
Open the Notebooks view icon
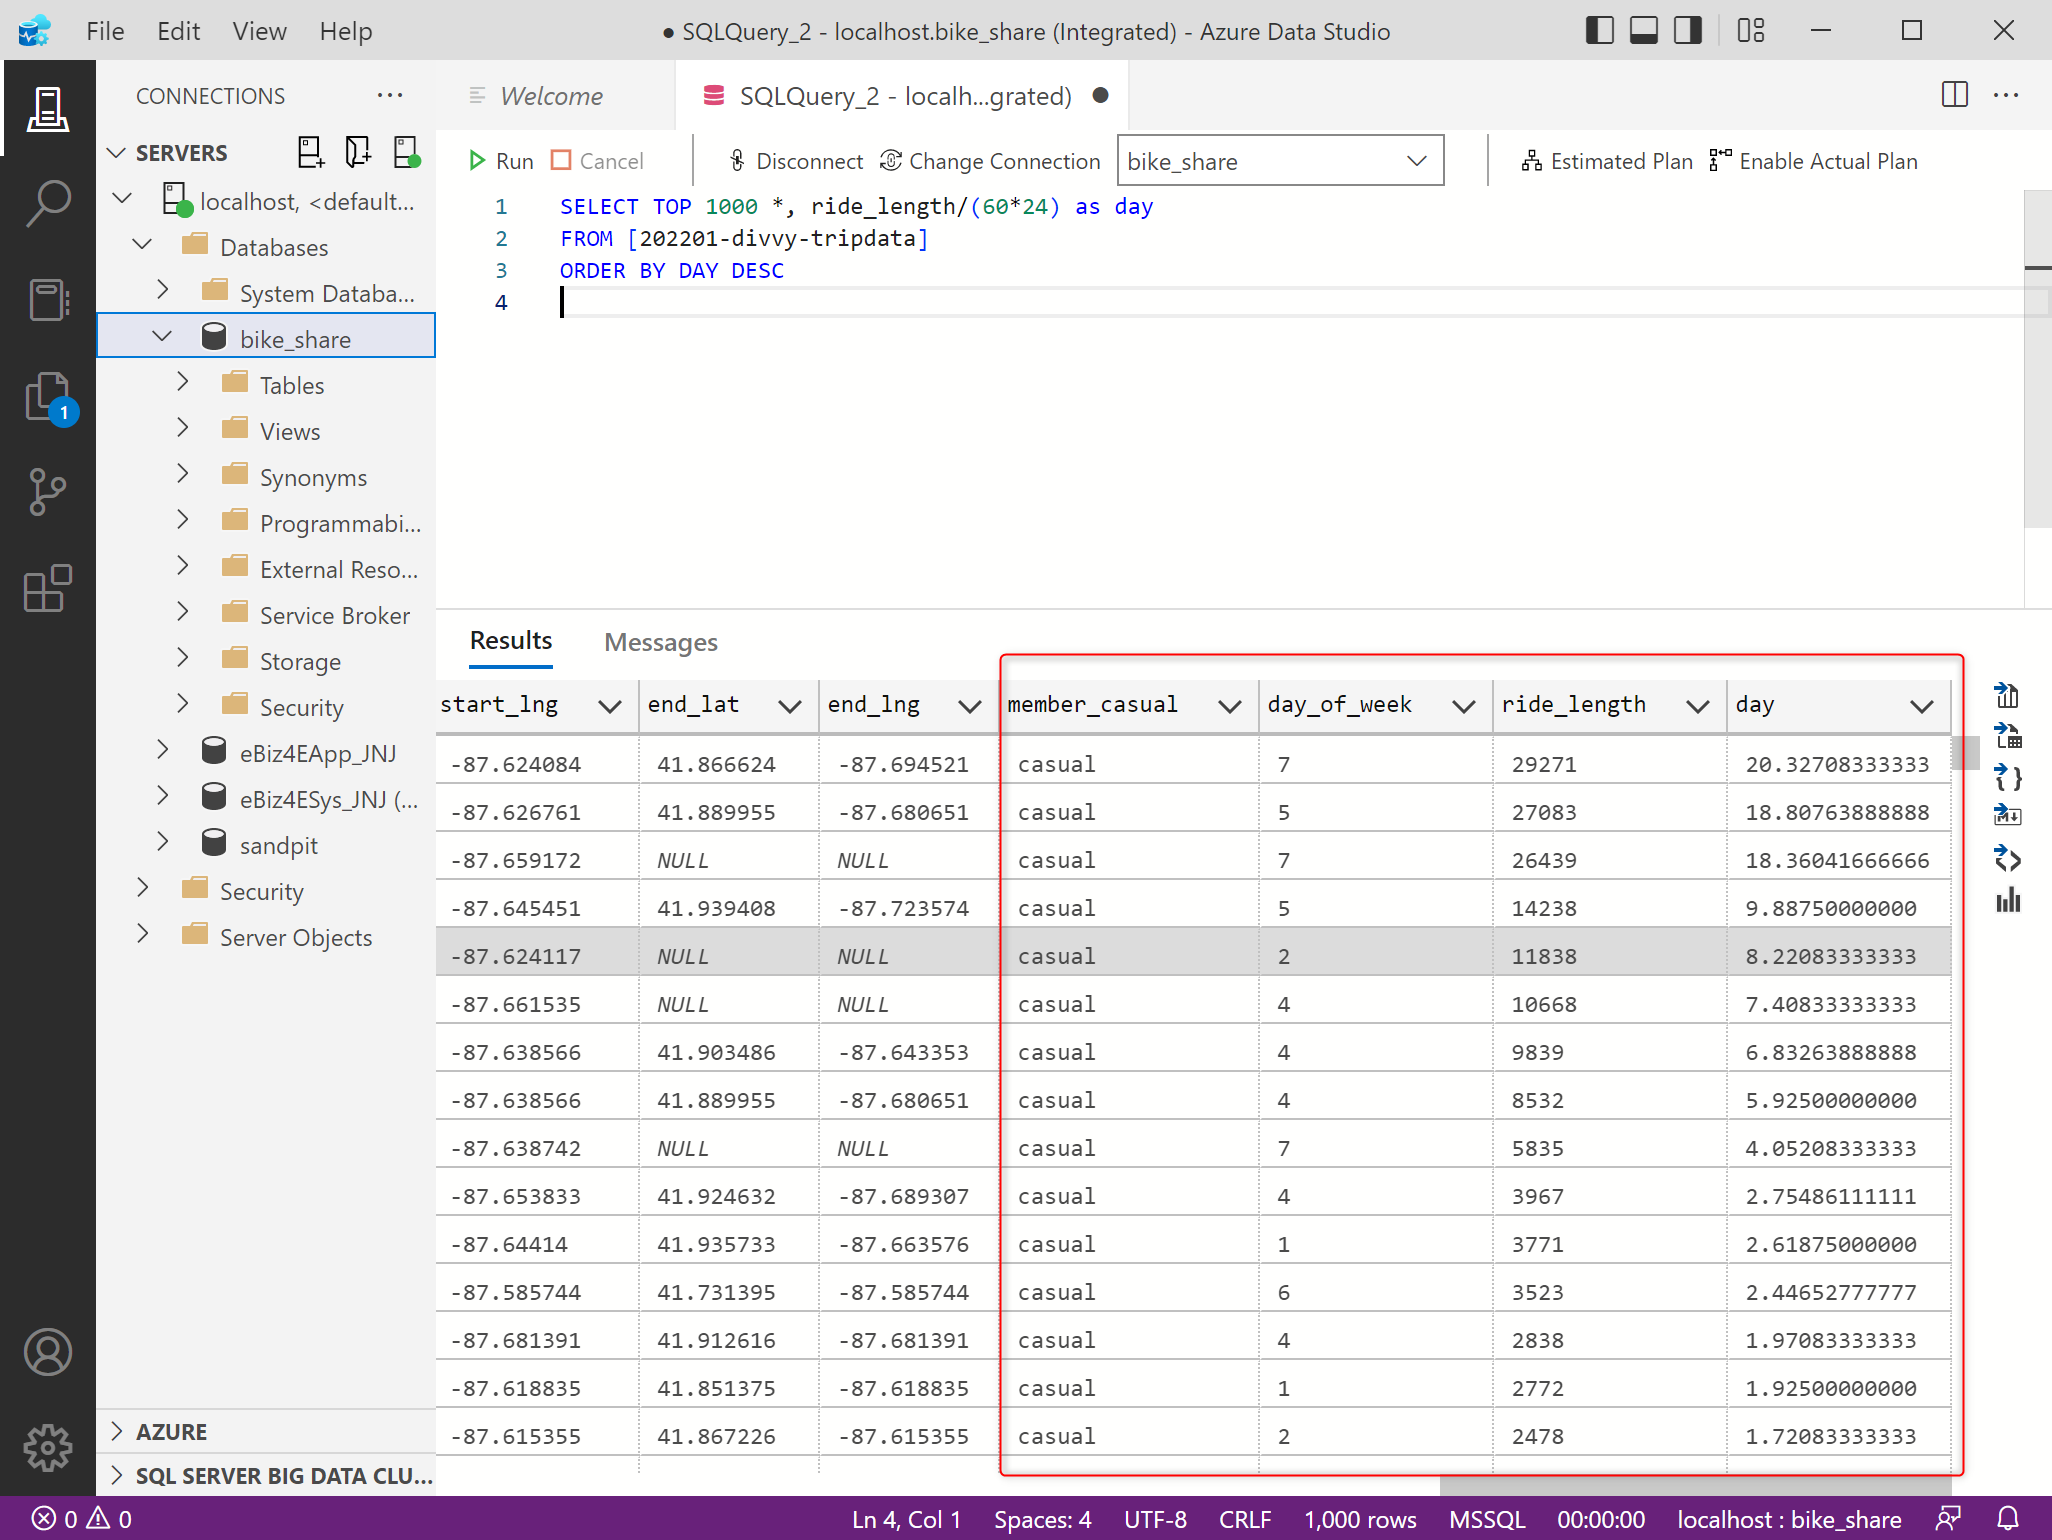click(47, 299)
